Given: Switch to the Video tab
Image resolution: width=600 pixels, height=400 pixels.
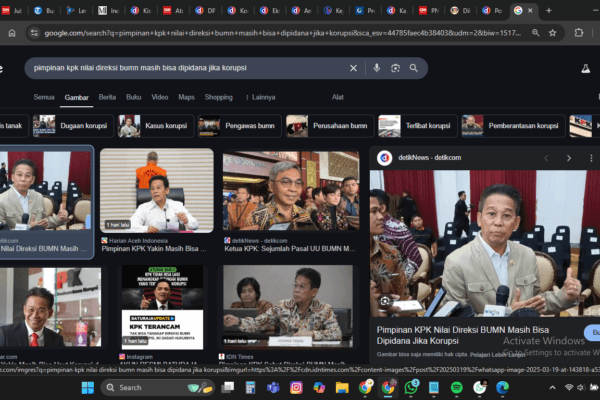Looking at the screenshot, I should pos(160,97).
